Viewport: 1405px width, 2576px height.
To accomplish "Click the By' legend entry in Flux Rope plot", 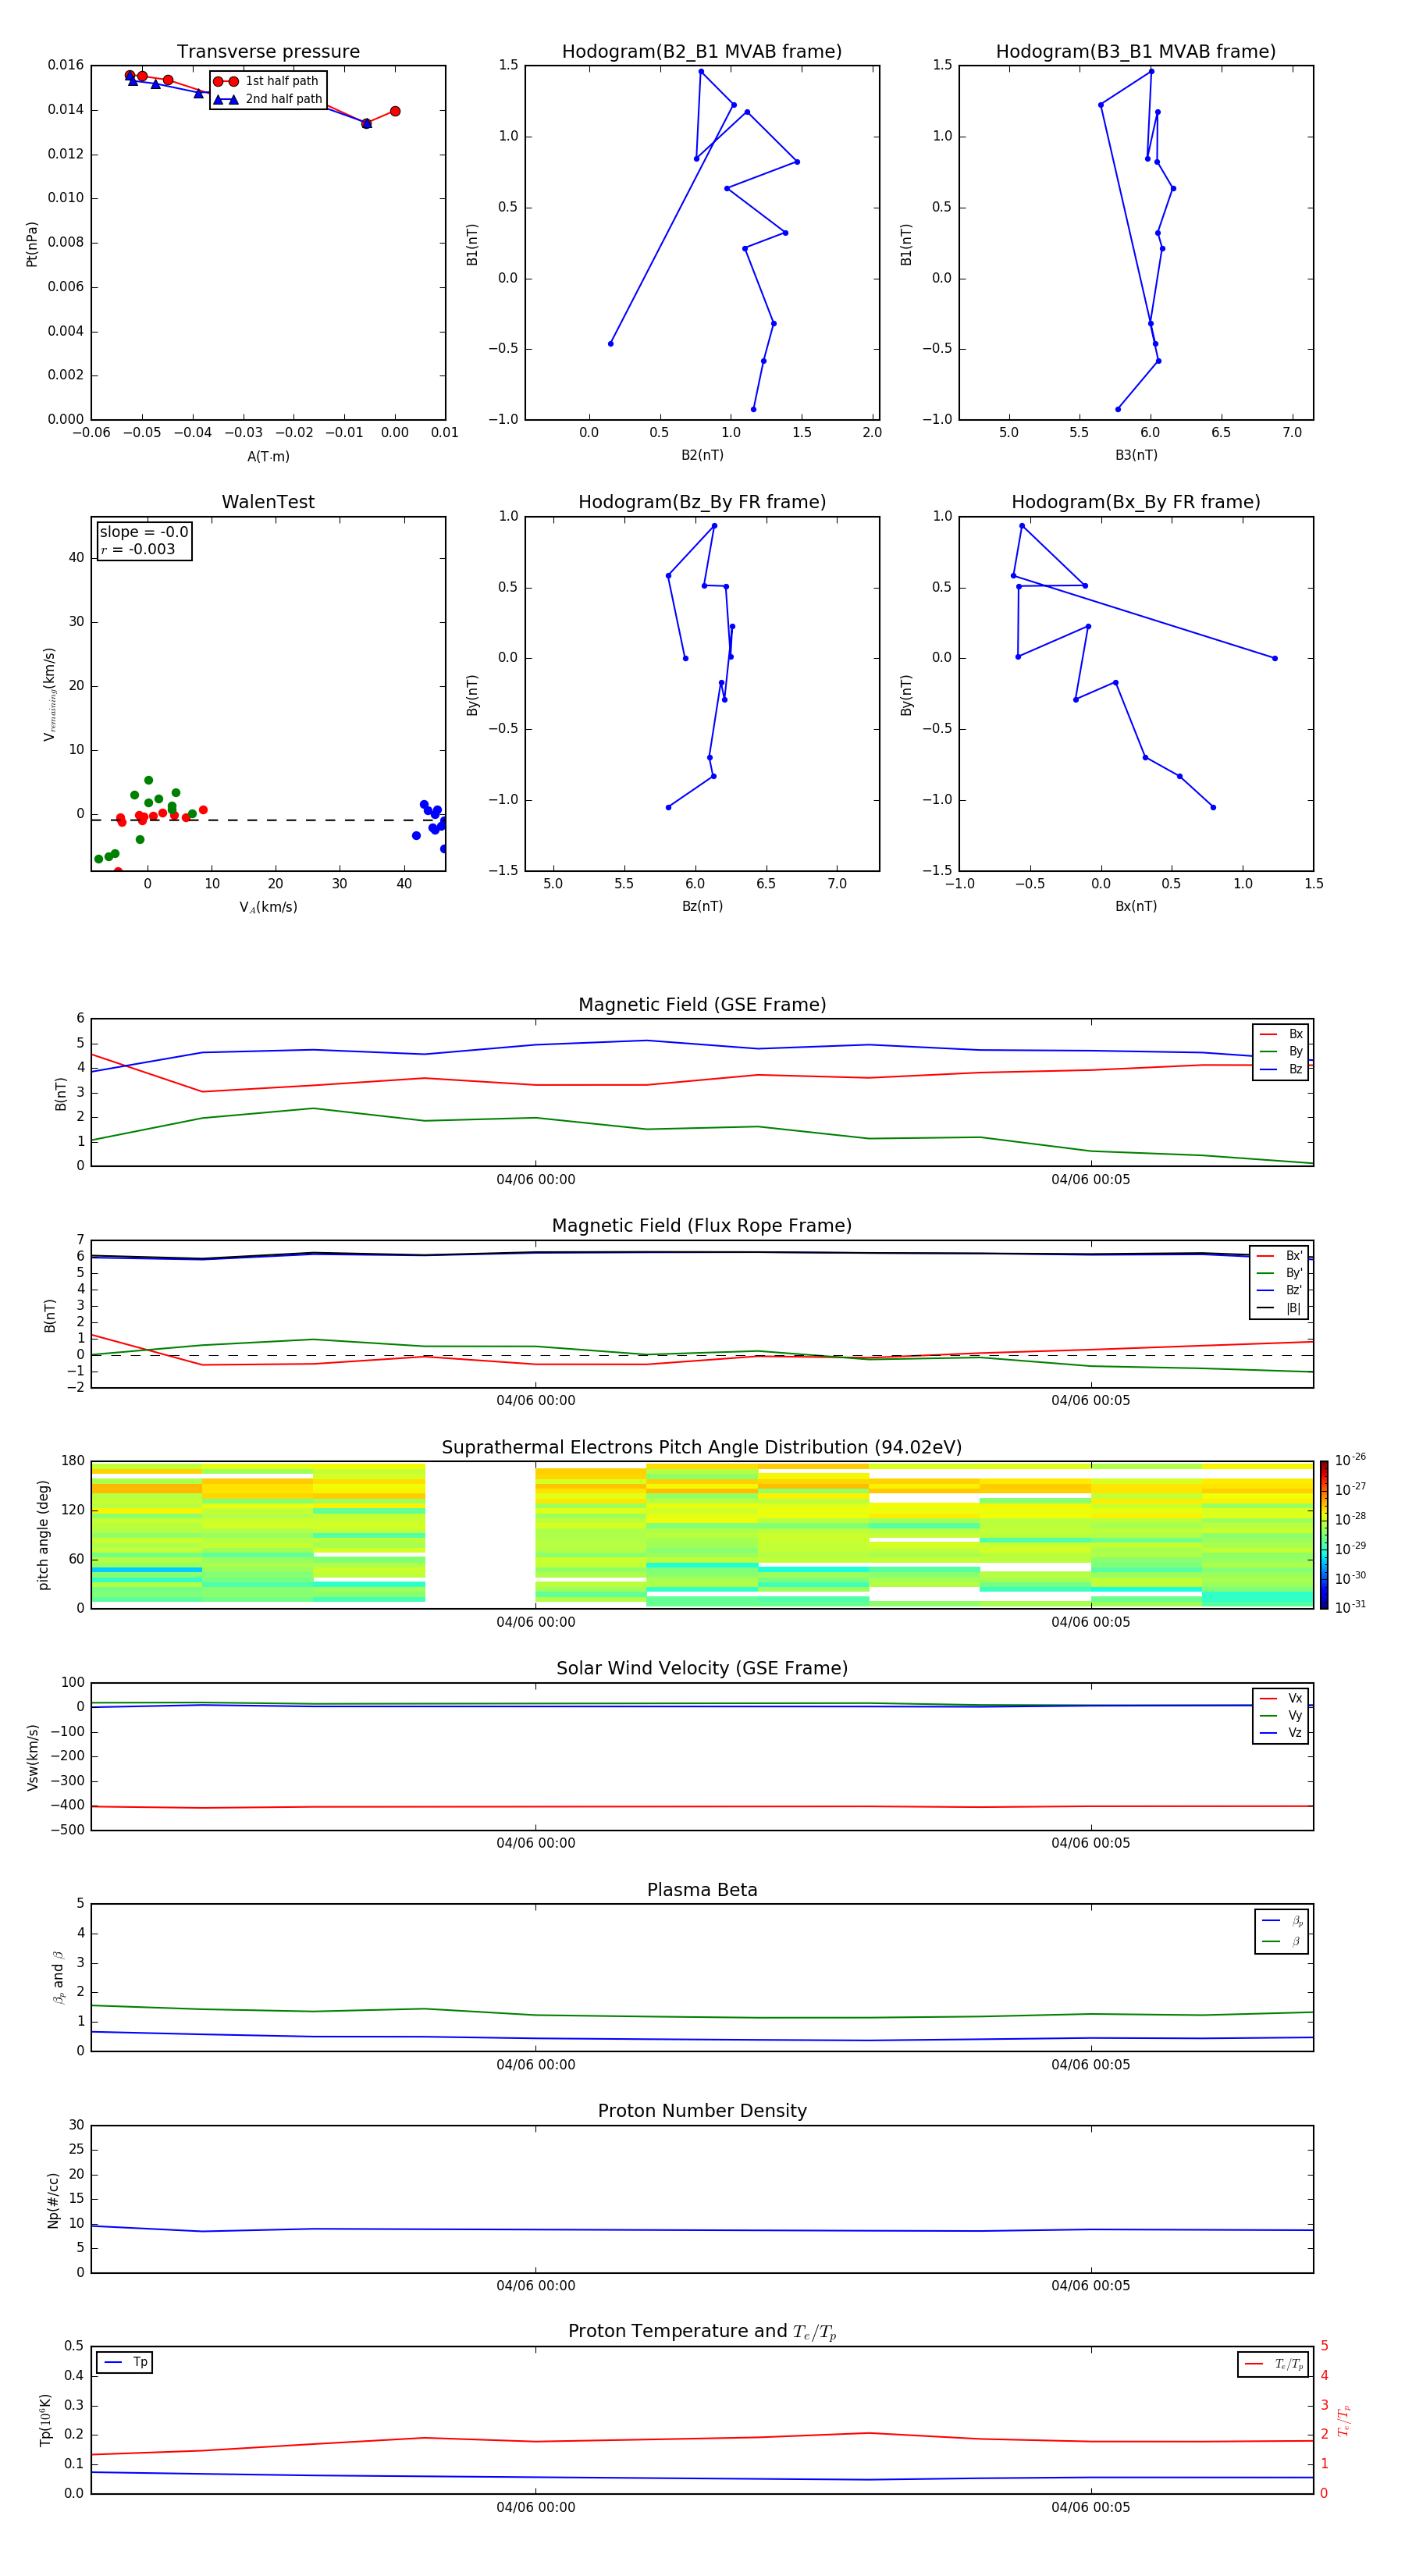I will [1279, 1273].
